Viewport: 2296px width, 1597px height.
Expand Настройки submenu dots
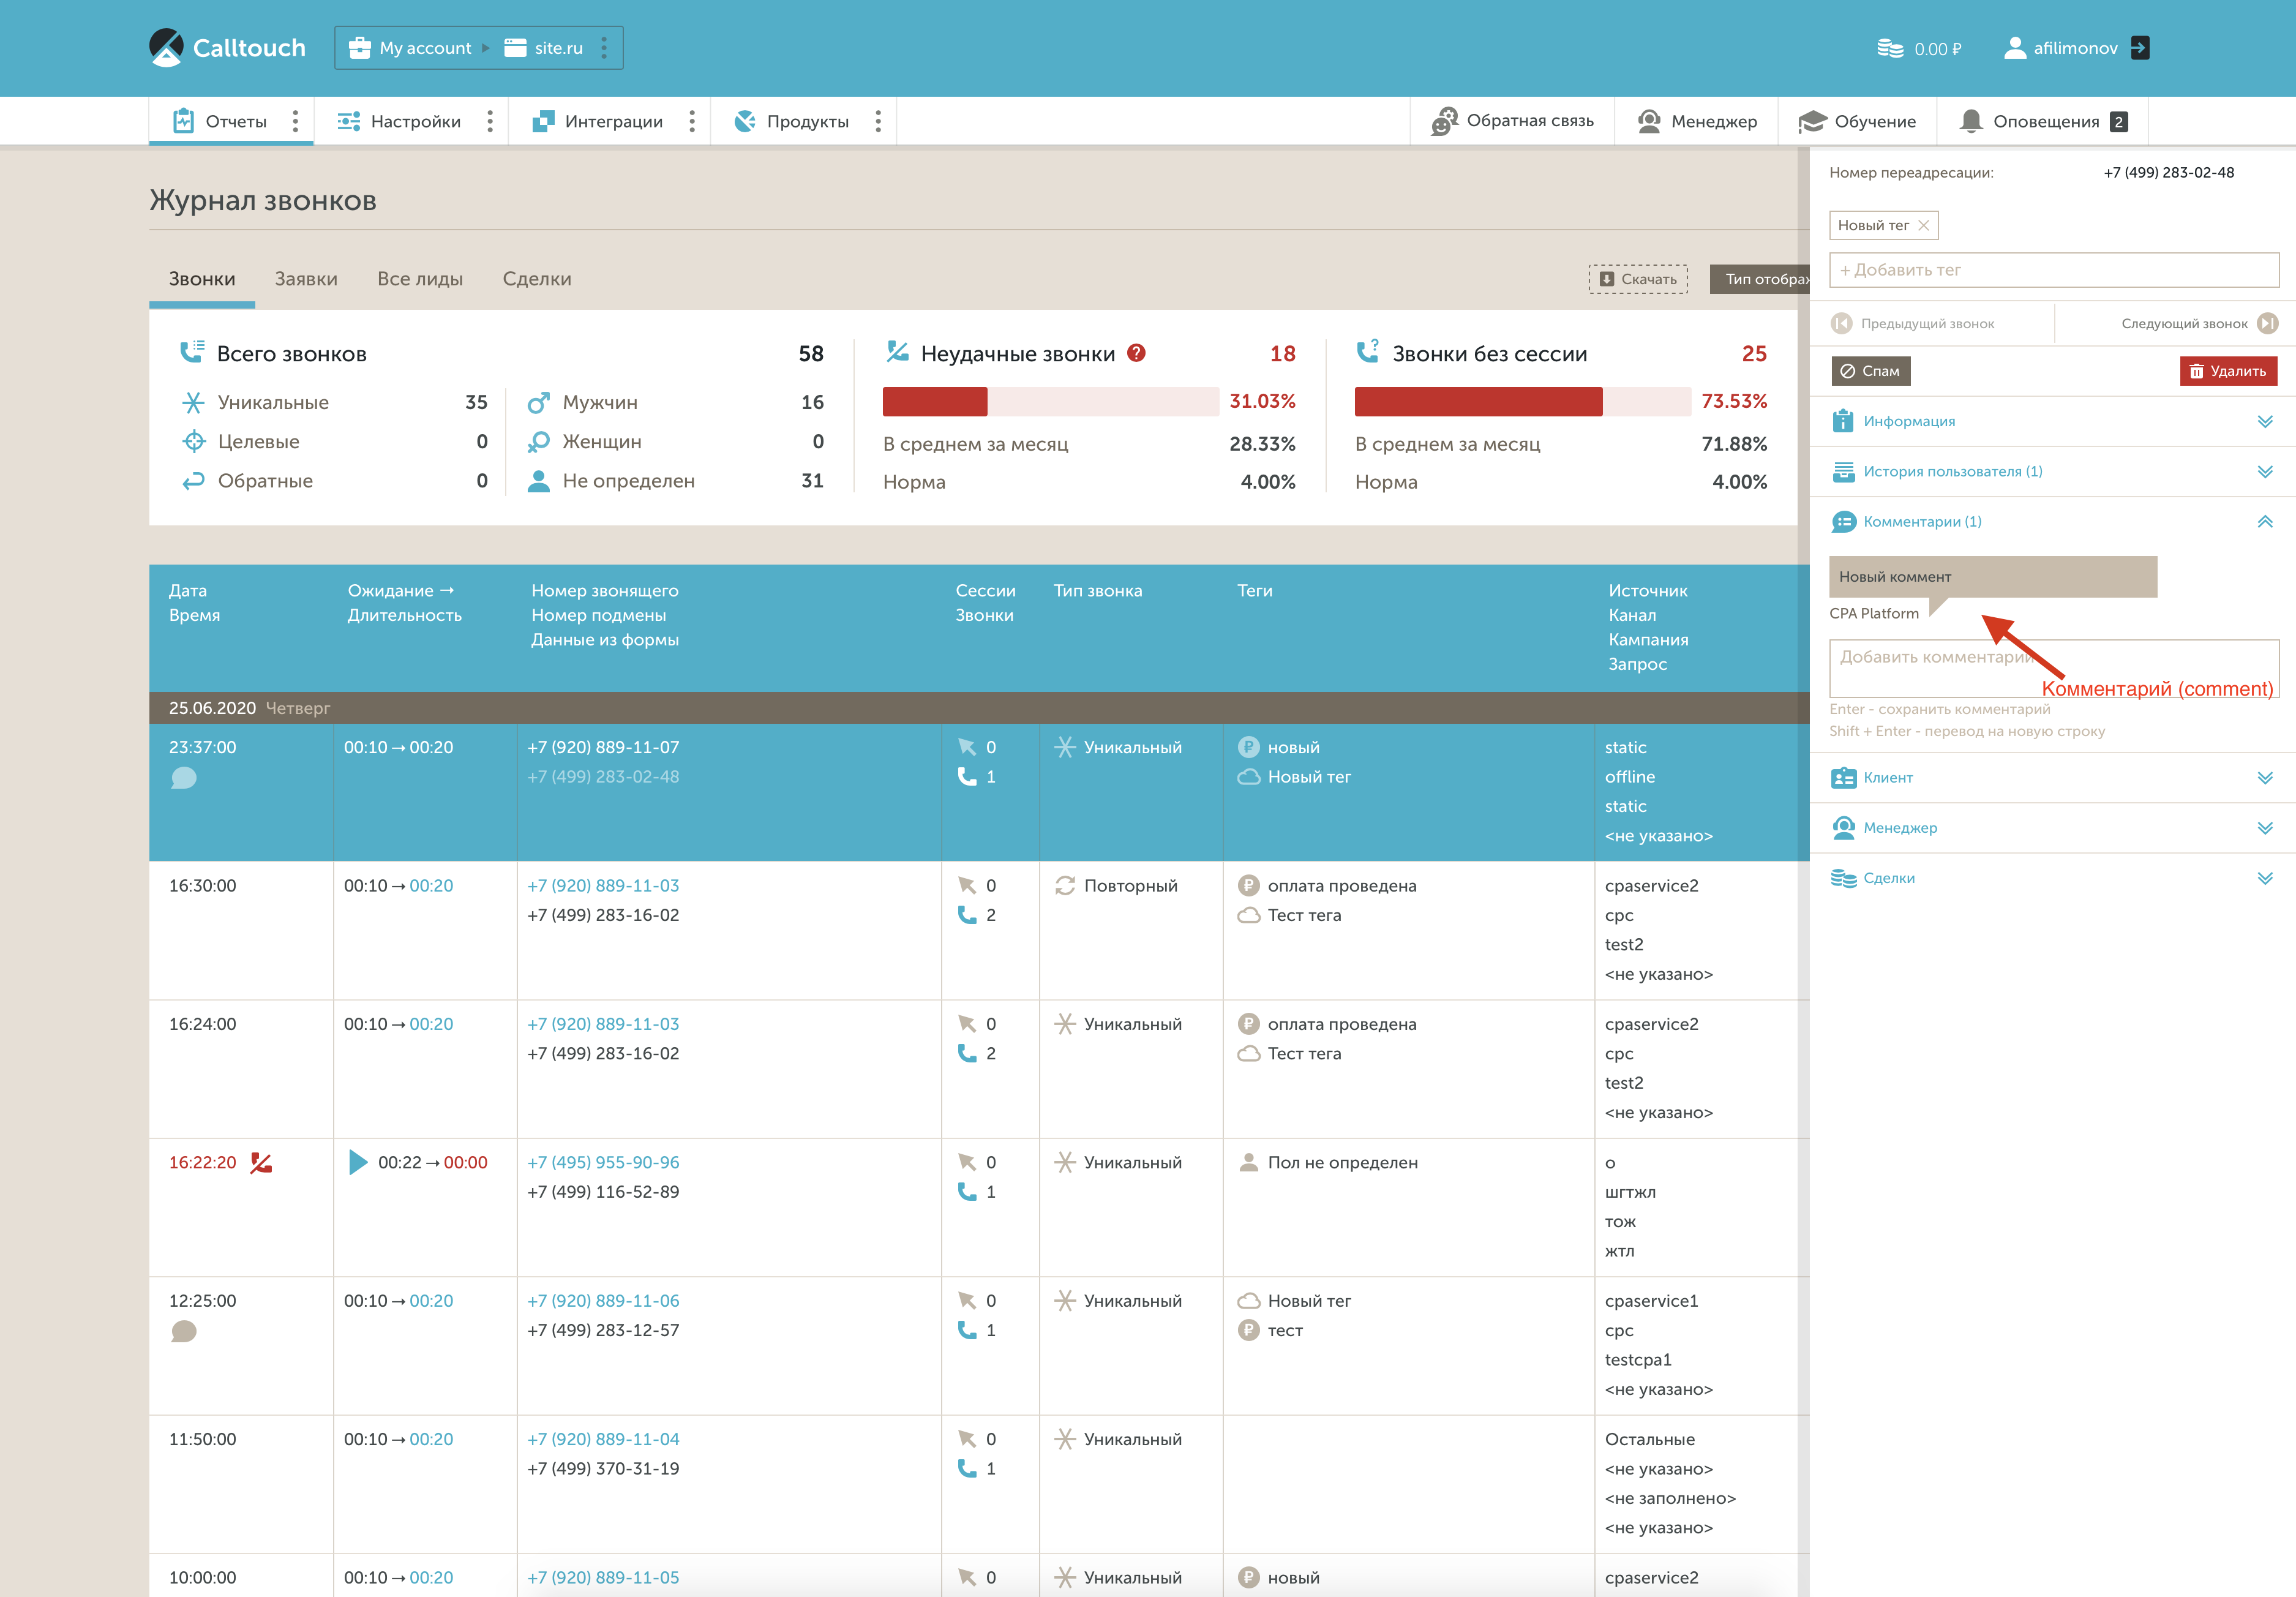tap(490, 121)
